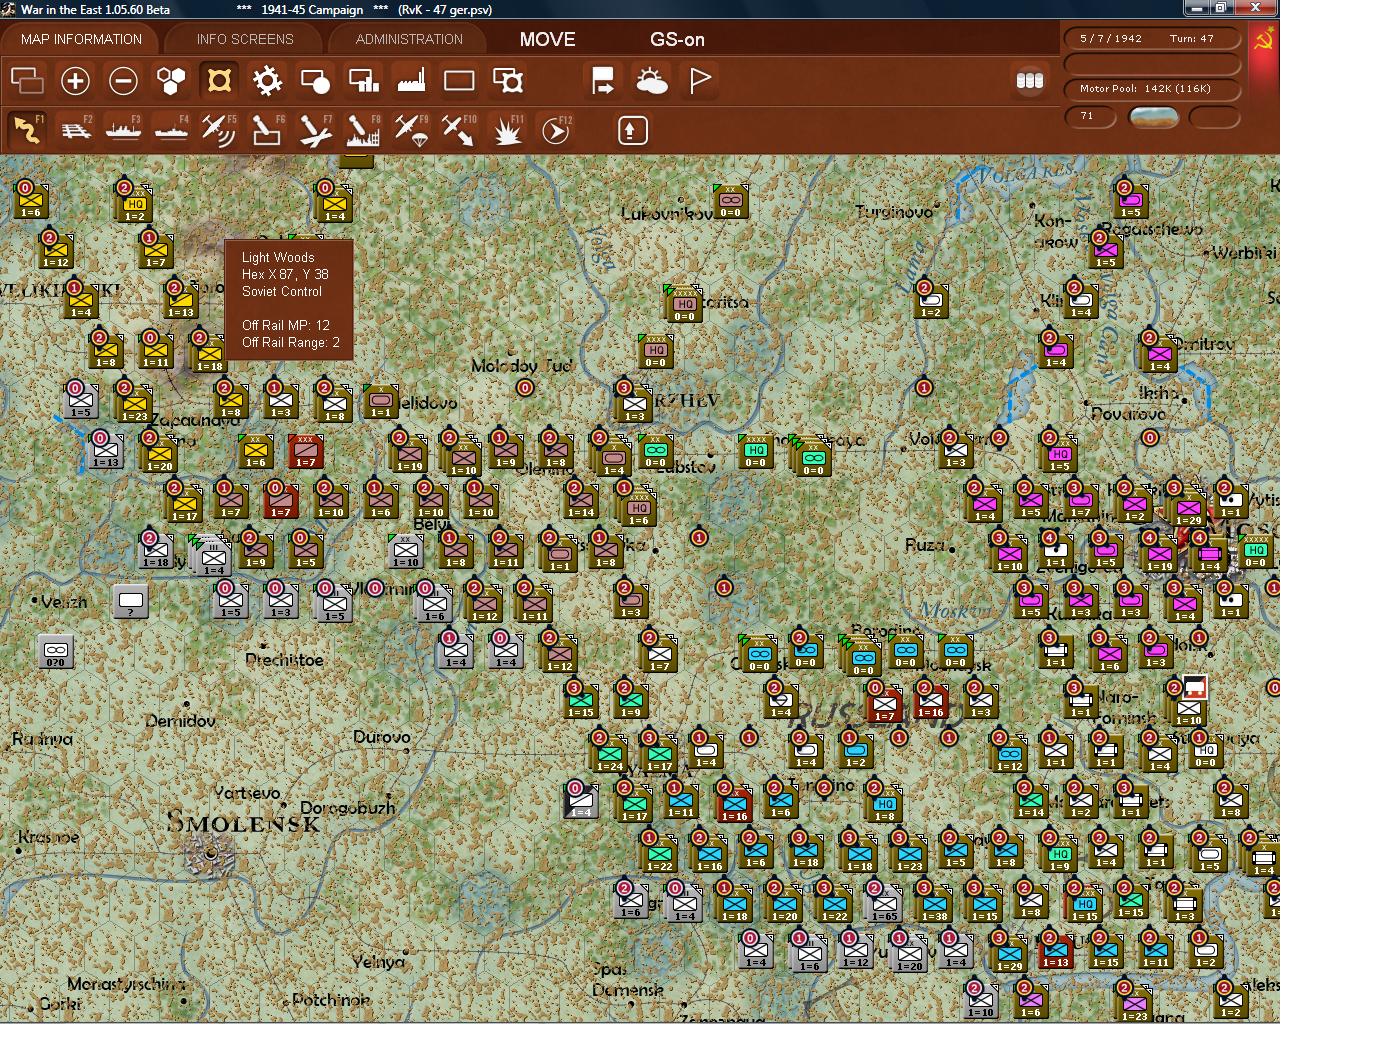Select the F1 move mode

pos(27,130)
